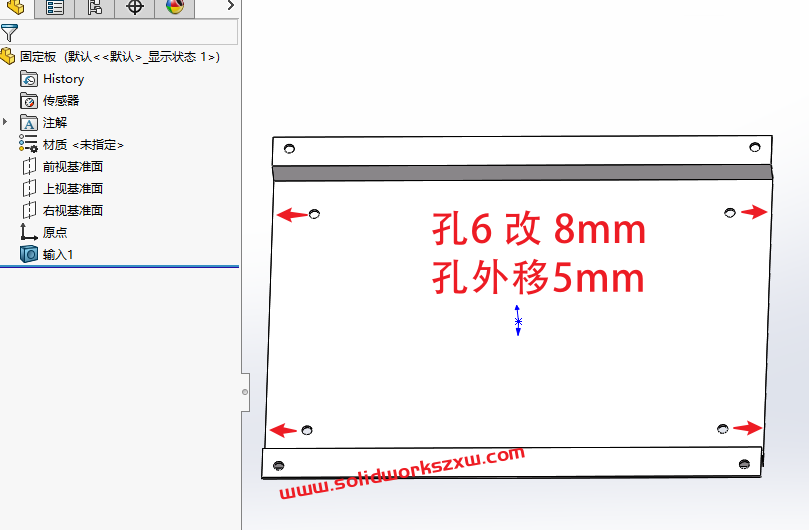Screen dimensions: 809x530
Task: Open the ConfigurationManager tab
Action: click(95, 8)
